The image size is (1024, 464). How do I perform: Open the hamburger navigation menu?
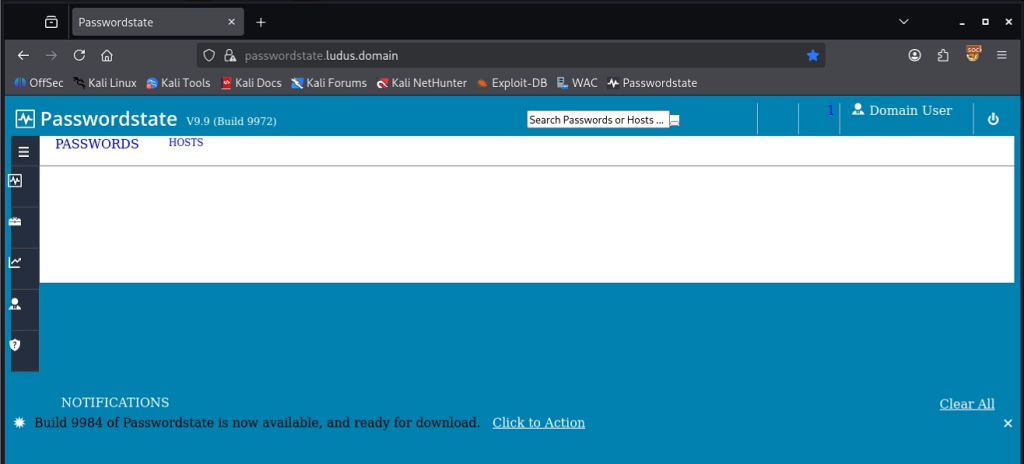[x=24, y=152]
